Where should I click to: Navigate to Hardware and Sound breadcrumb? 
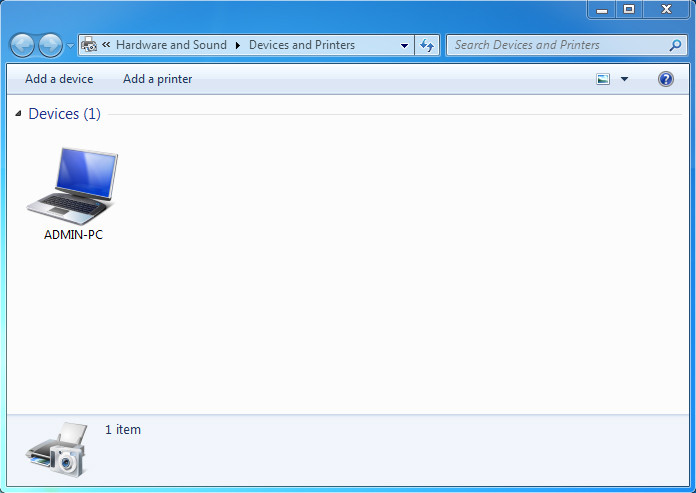(x=171, y=45)
